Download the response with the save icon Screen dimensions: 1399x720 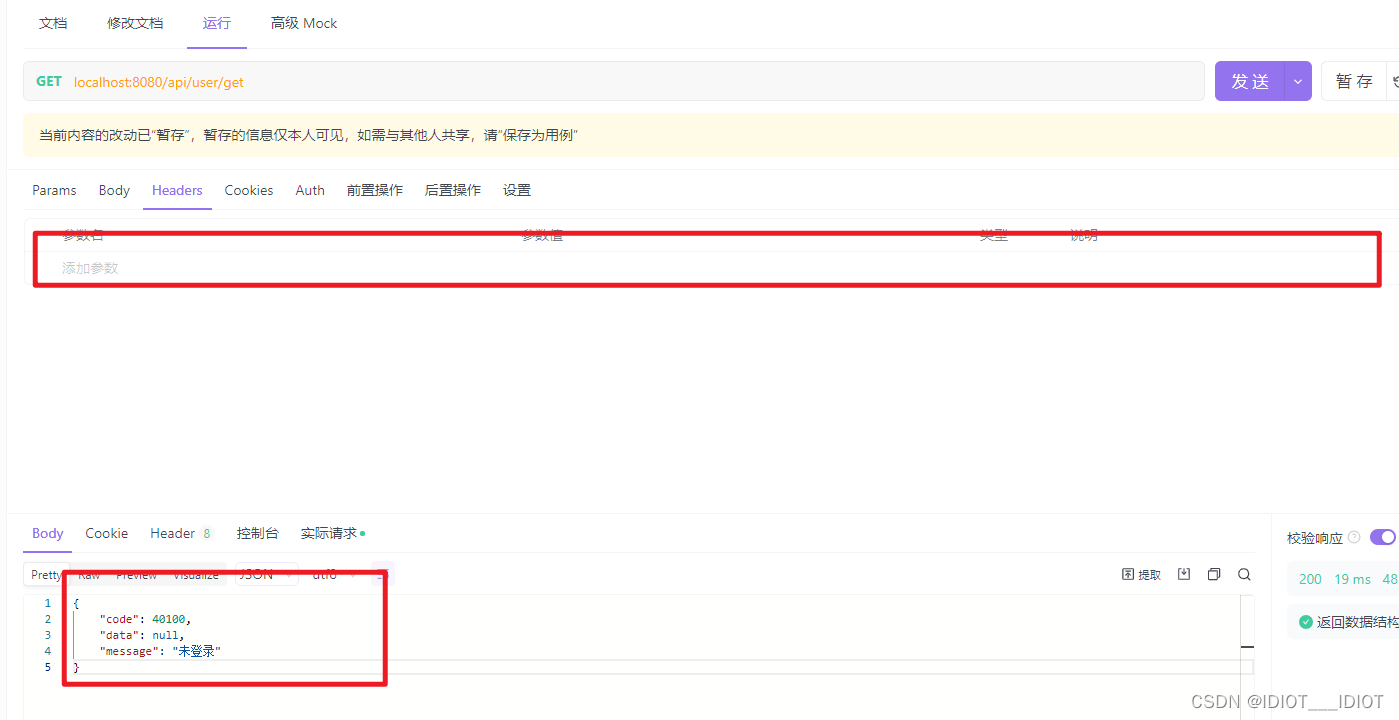pos(1184,574)
